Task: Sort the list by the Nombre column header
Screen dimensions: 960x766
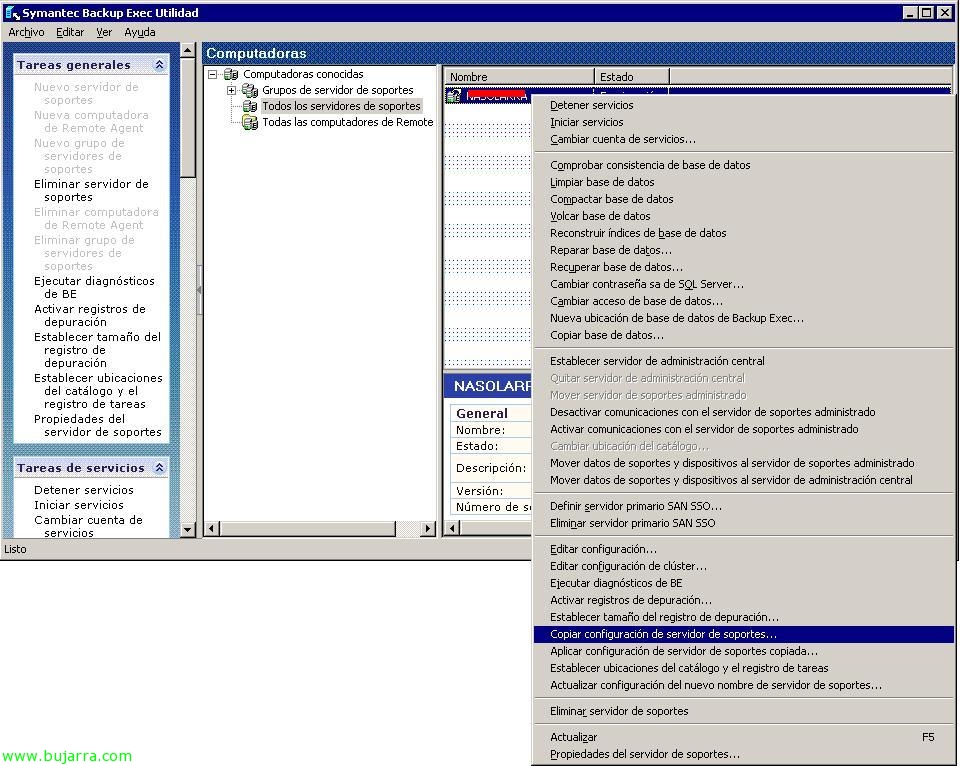Action: pyautogui.click(x=519, y=77)
